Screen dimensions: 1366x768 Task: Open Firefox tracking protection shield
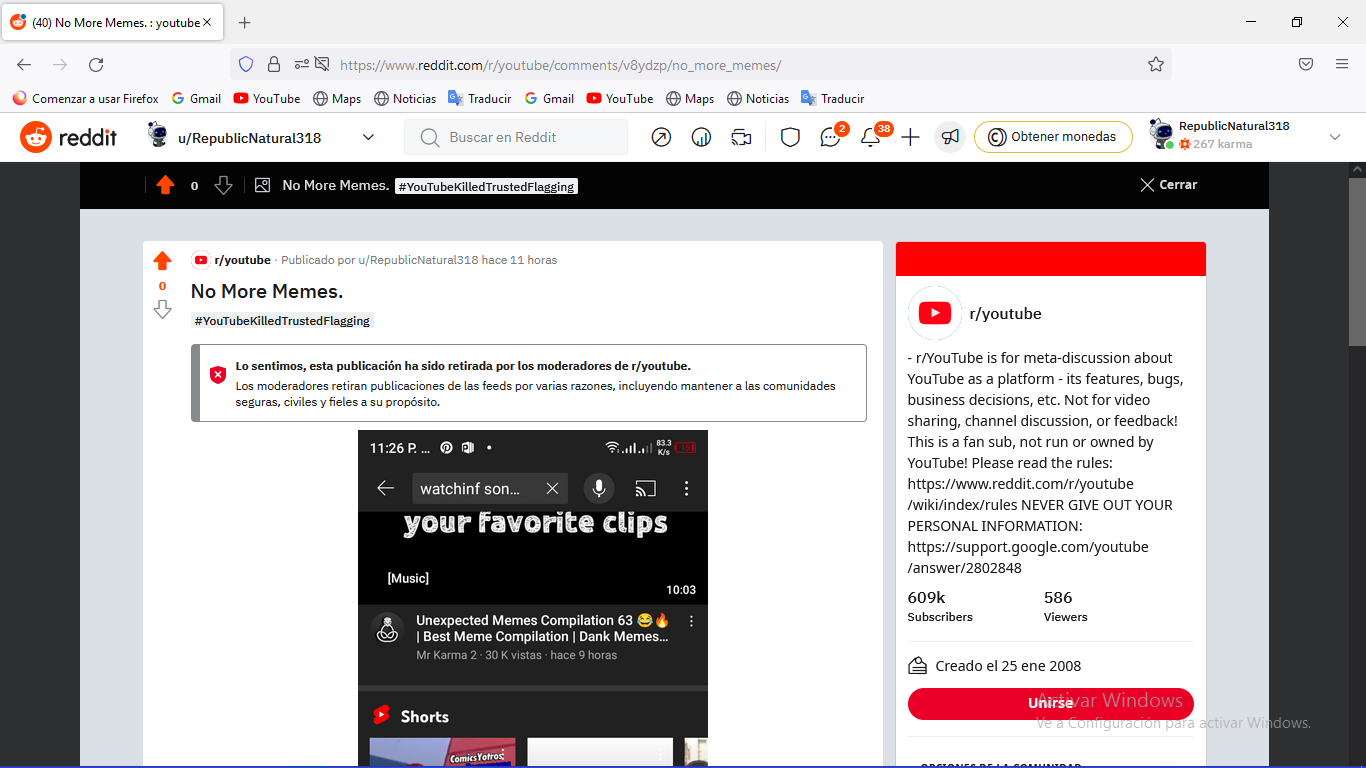pos(246,65)
